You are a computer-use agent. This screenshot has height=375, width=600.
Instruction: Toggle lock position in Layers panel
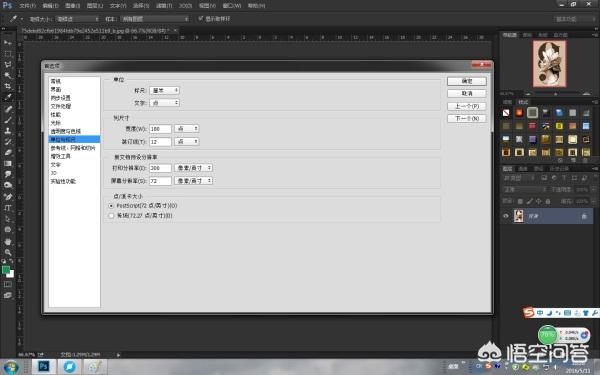(x=538, y=201)
